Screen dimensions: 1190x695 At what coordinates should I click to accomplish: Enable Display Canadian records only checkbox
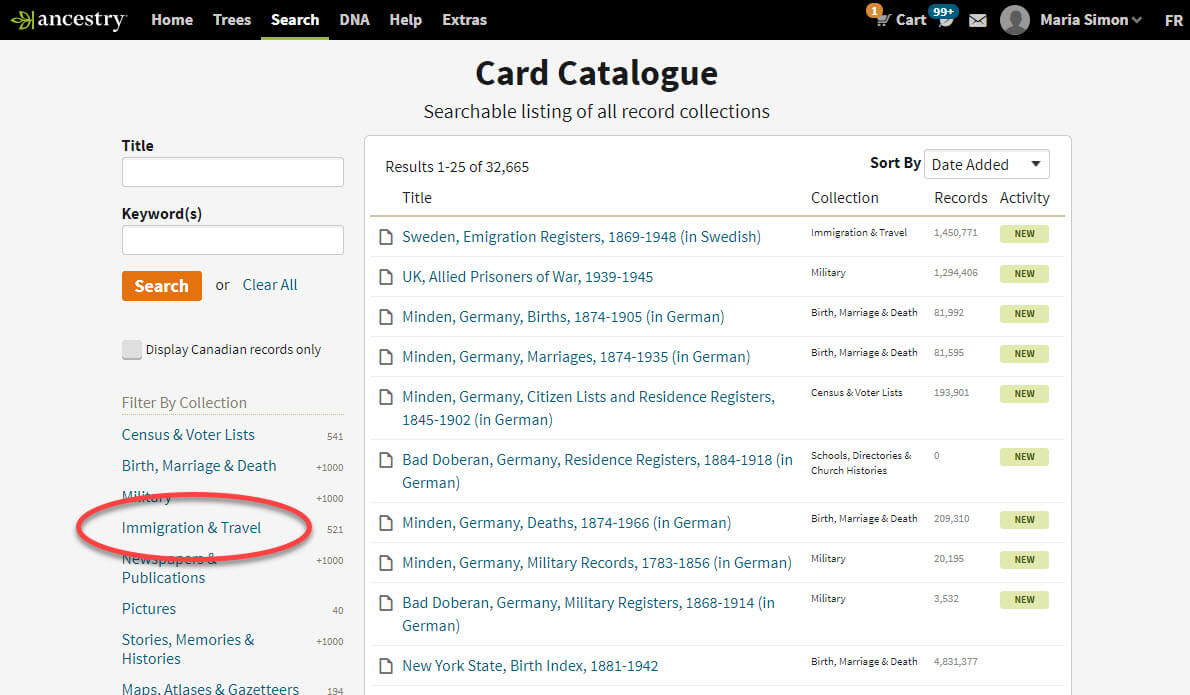click(x=131, y=350)
